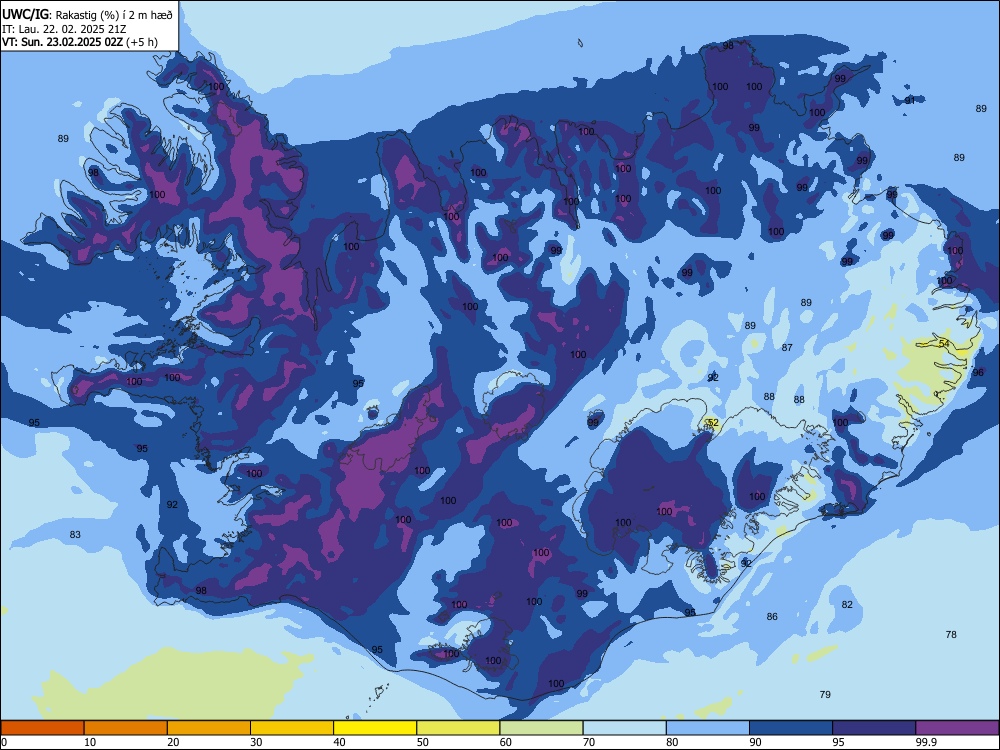Click the legend tick label "0"
The height and width of the screenshot is (750, 1000).
click(x=4, y=742)
